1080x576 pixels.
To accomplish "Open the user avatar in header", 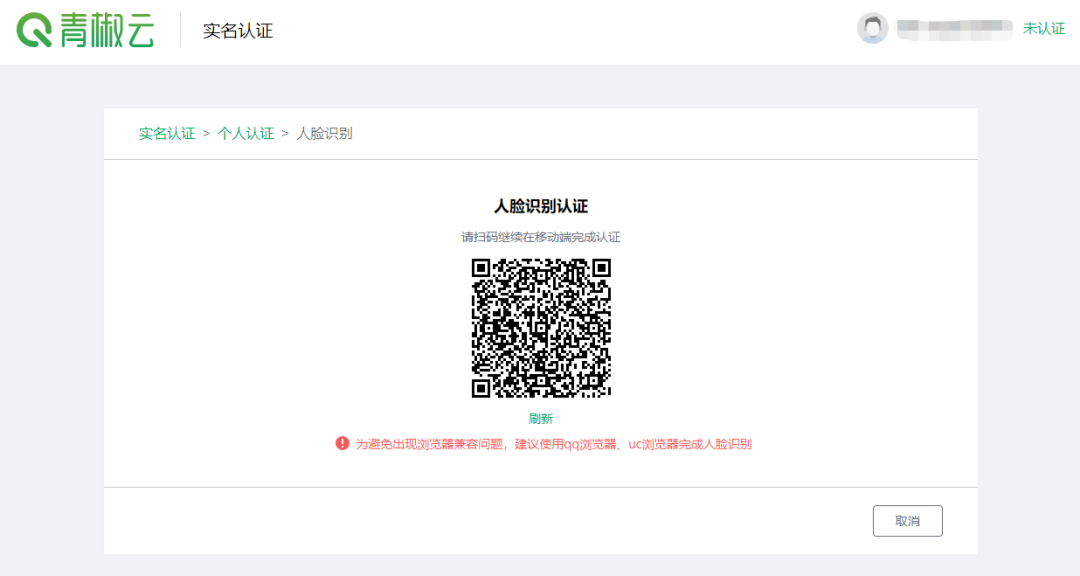I will coord(873,28).
